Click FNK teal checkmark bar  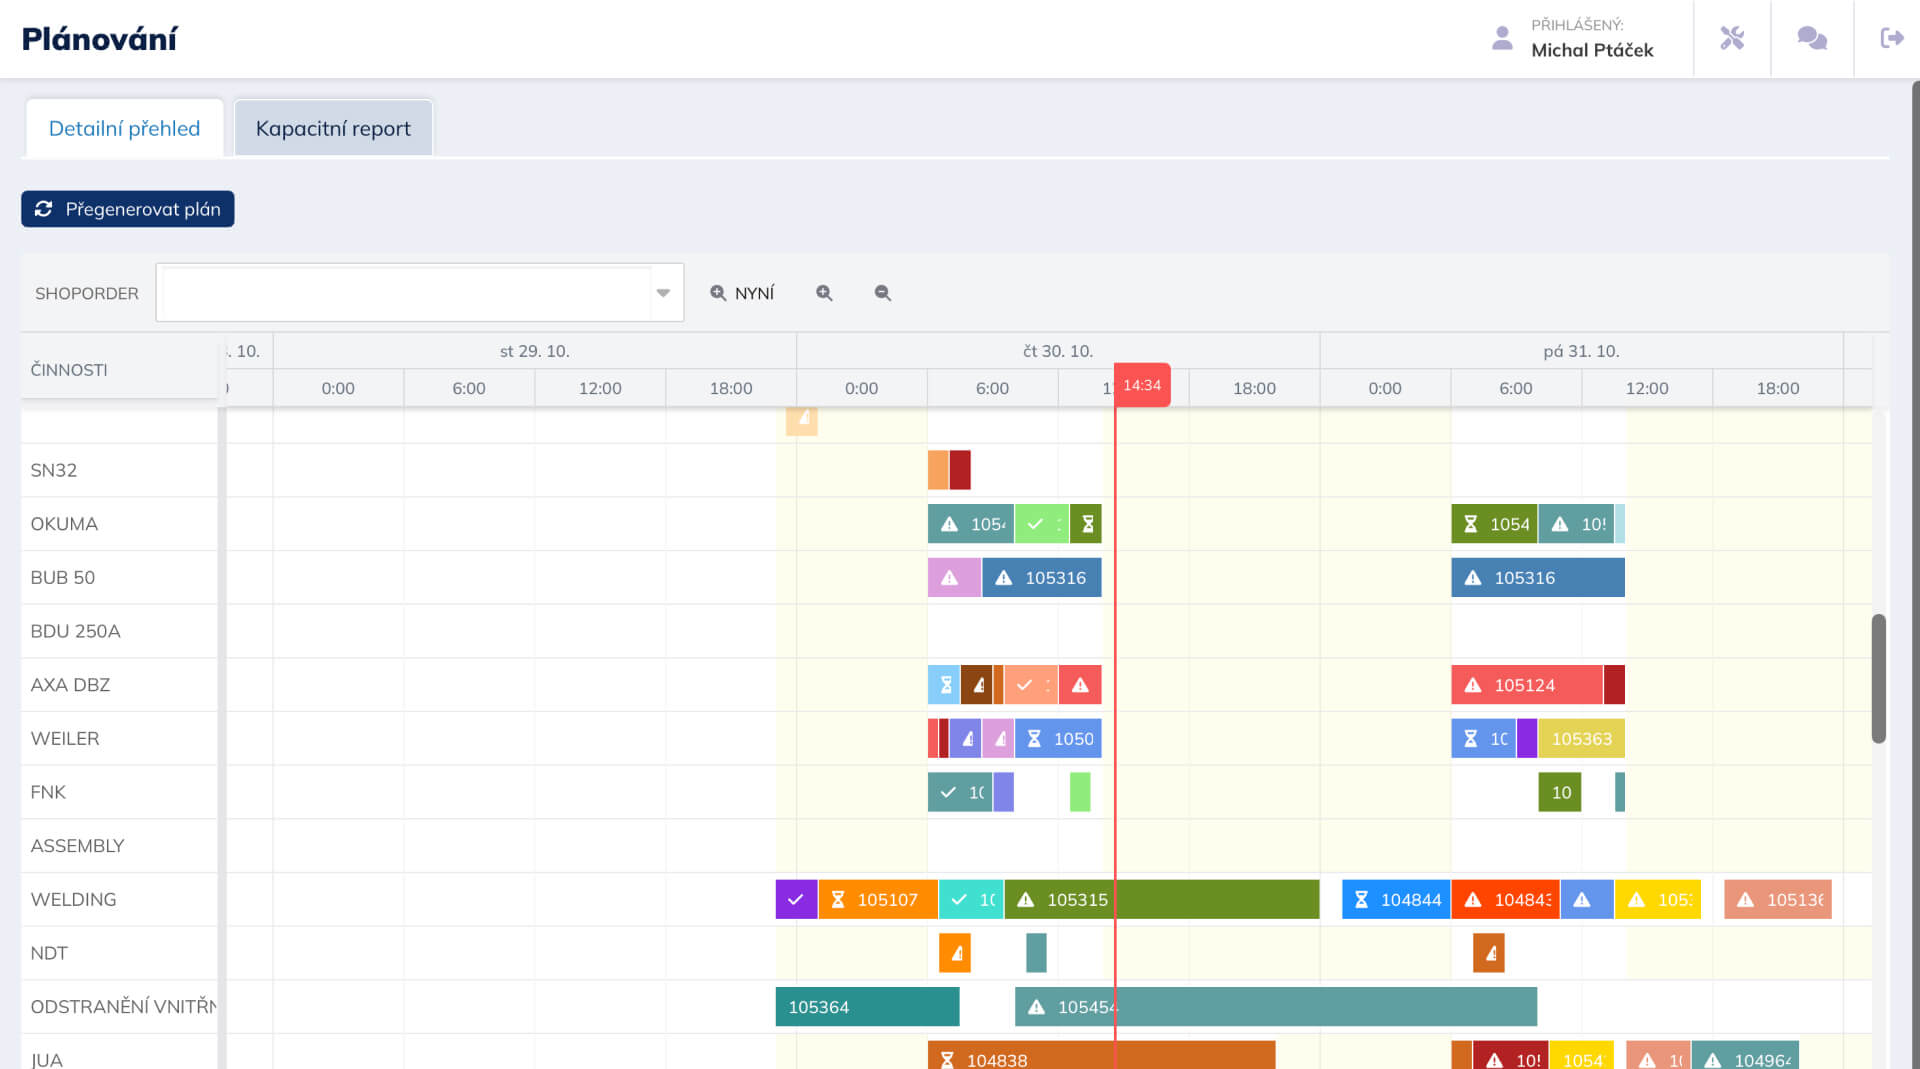[x=960, y=792]
